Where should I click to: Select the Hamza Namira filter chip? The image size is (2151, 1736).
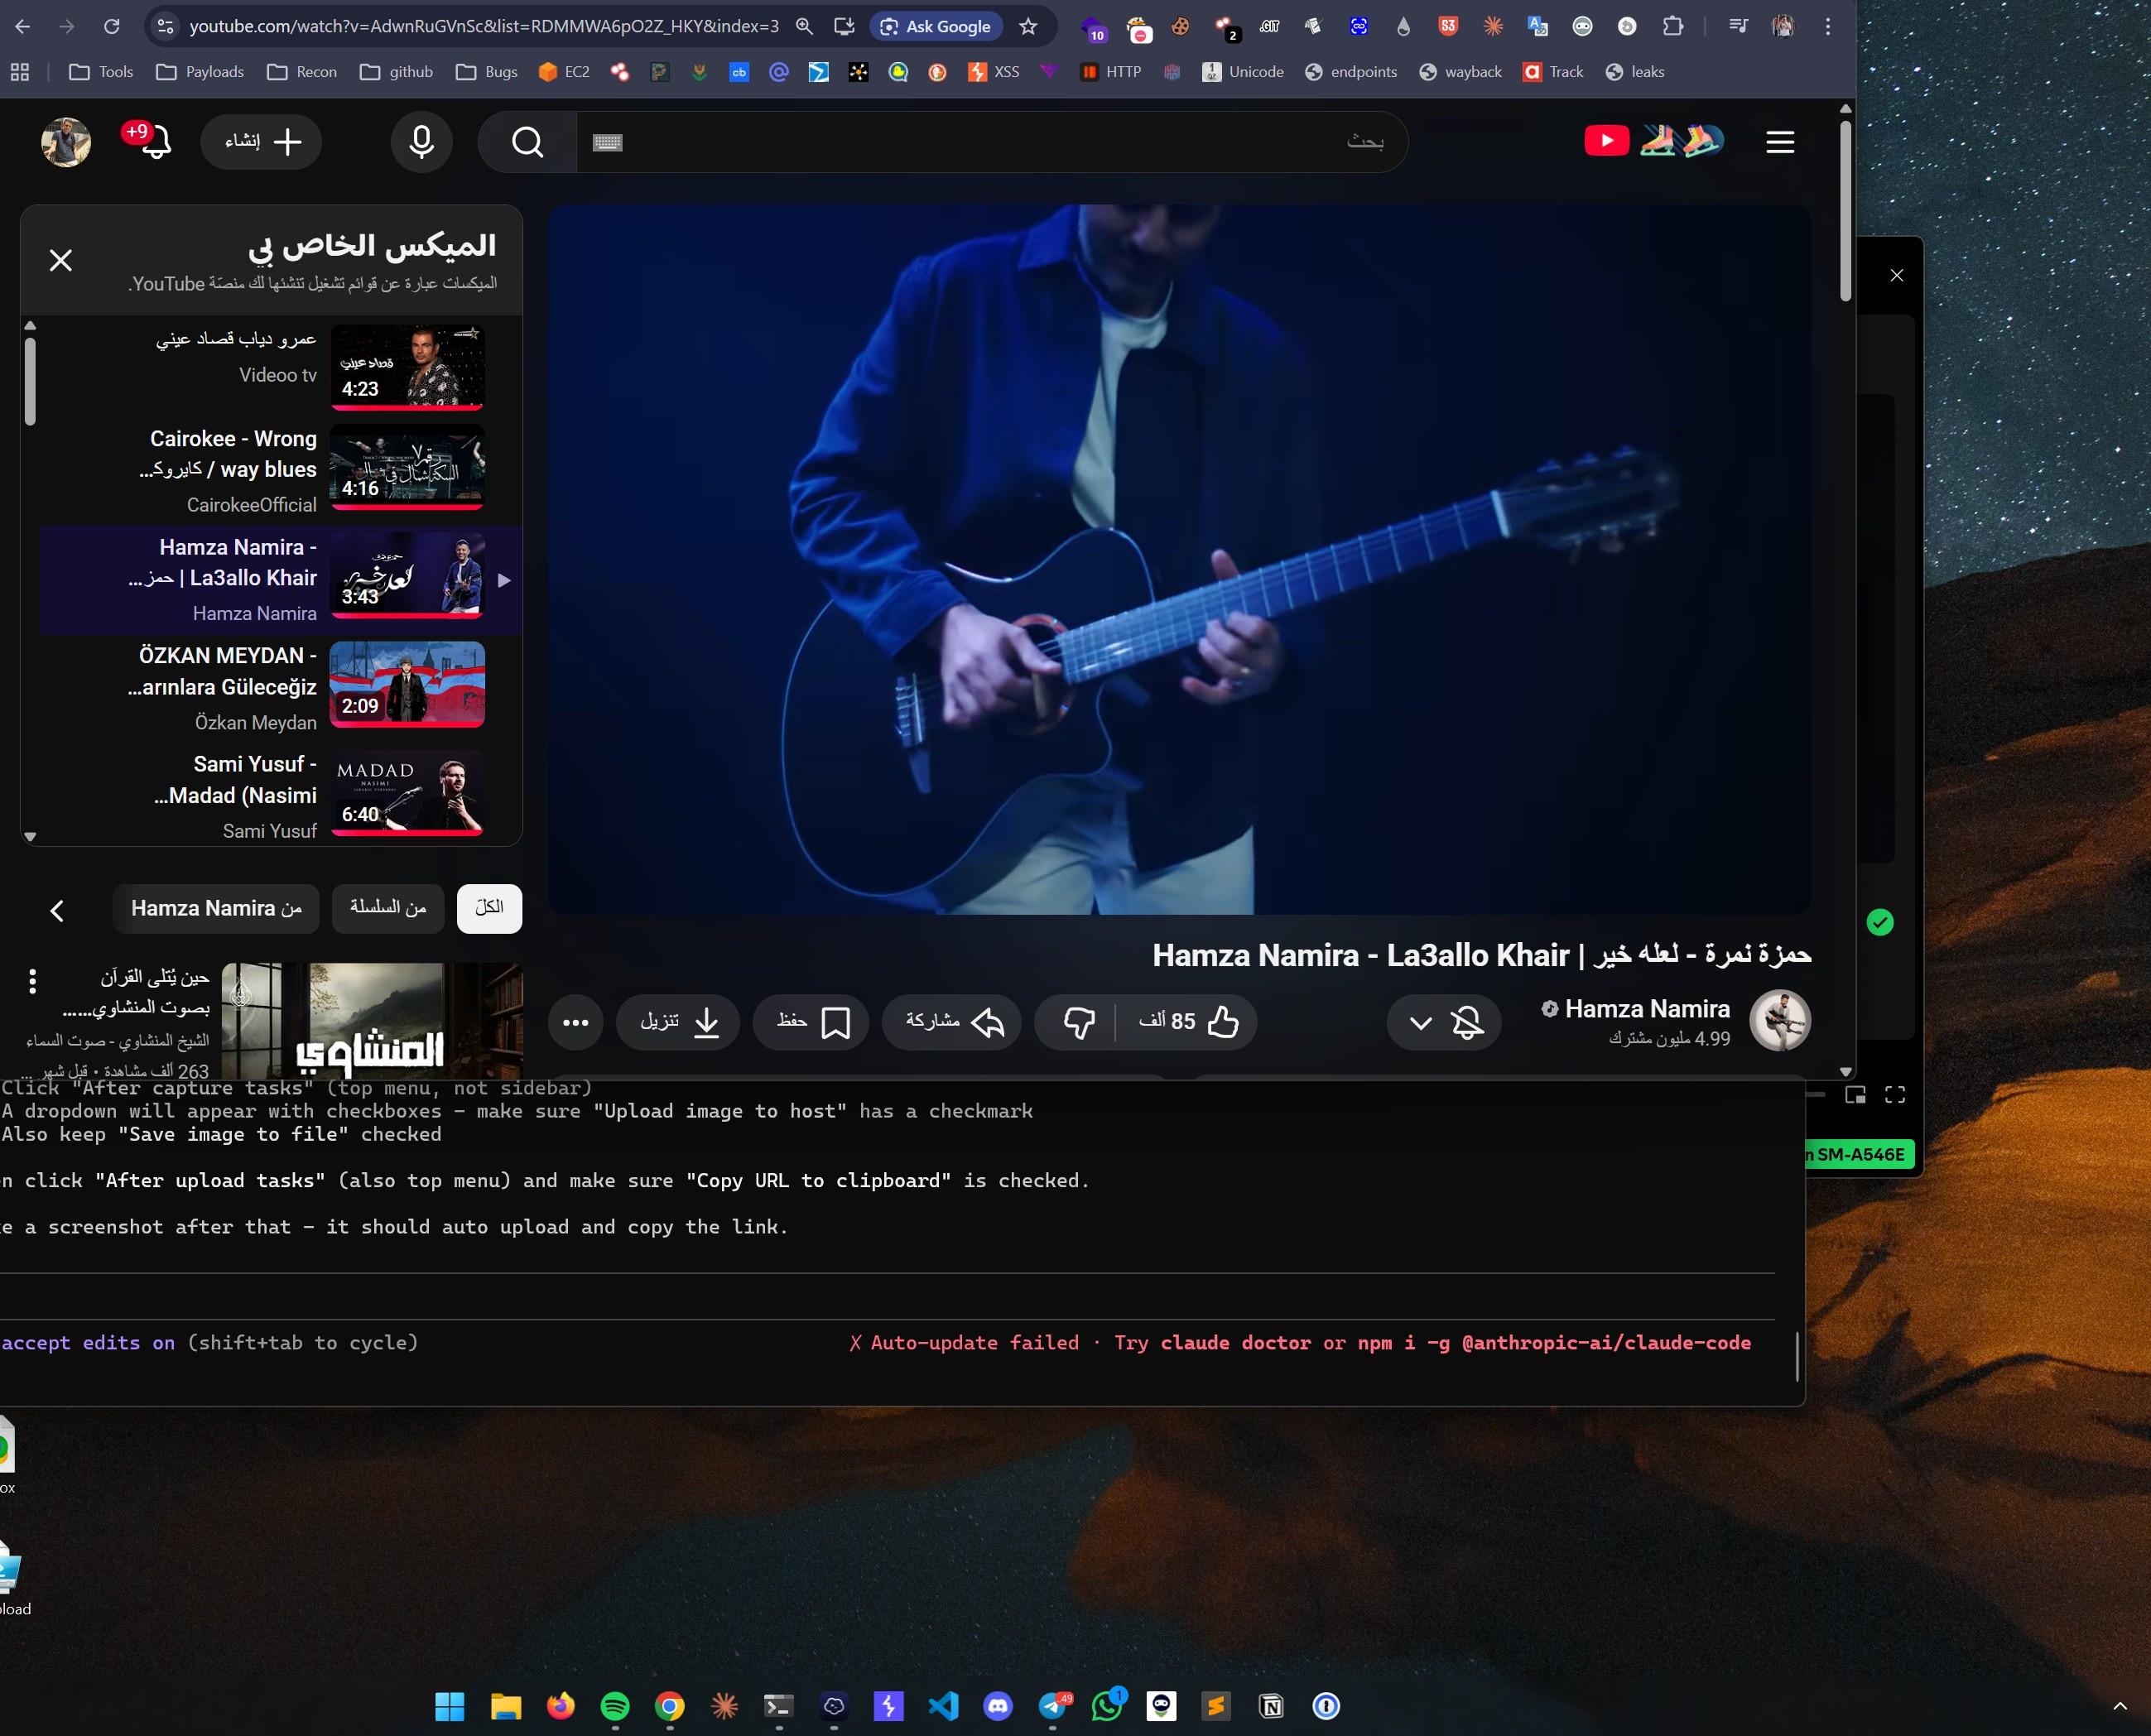[x=216, y=908]
